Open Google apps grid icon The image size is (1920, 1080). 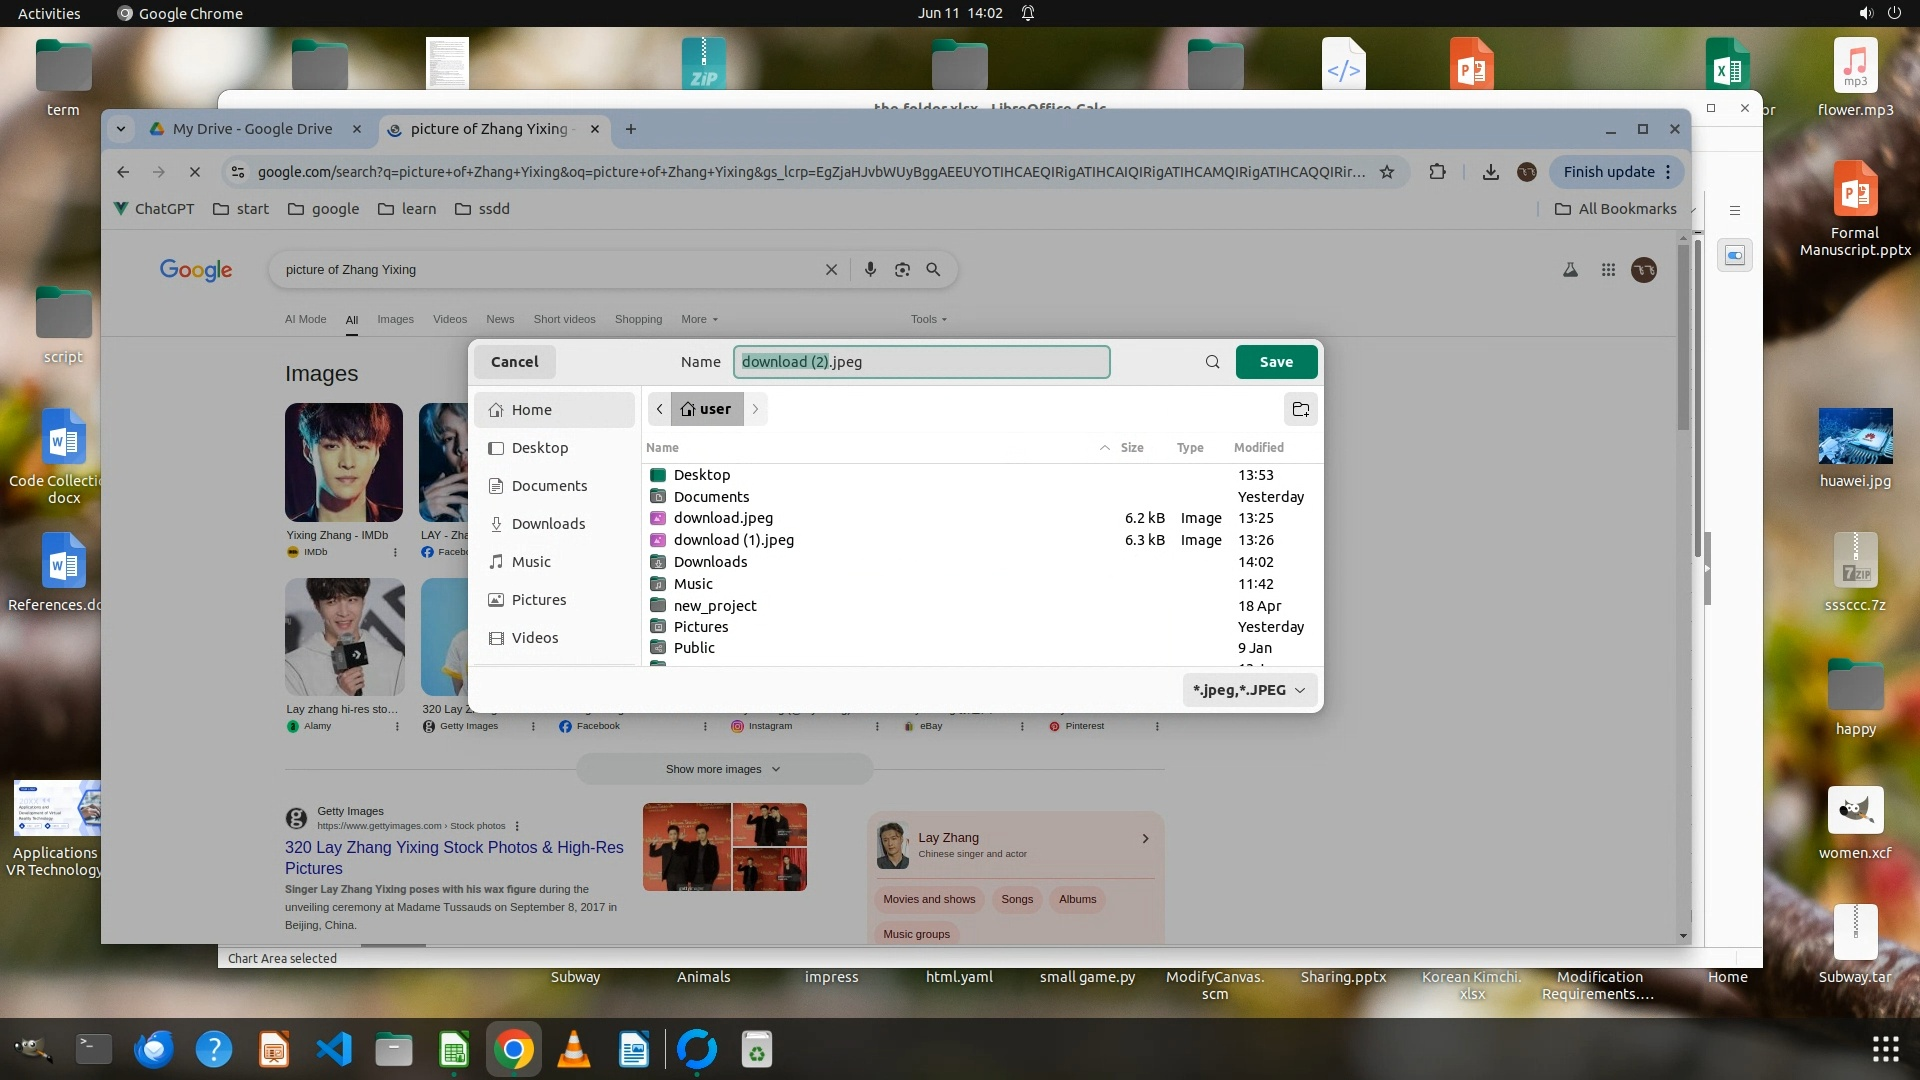click(x=1608, y=270)
